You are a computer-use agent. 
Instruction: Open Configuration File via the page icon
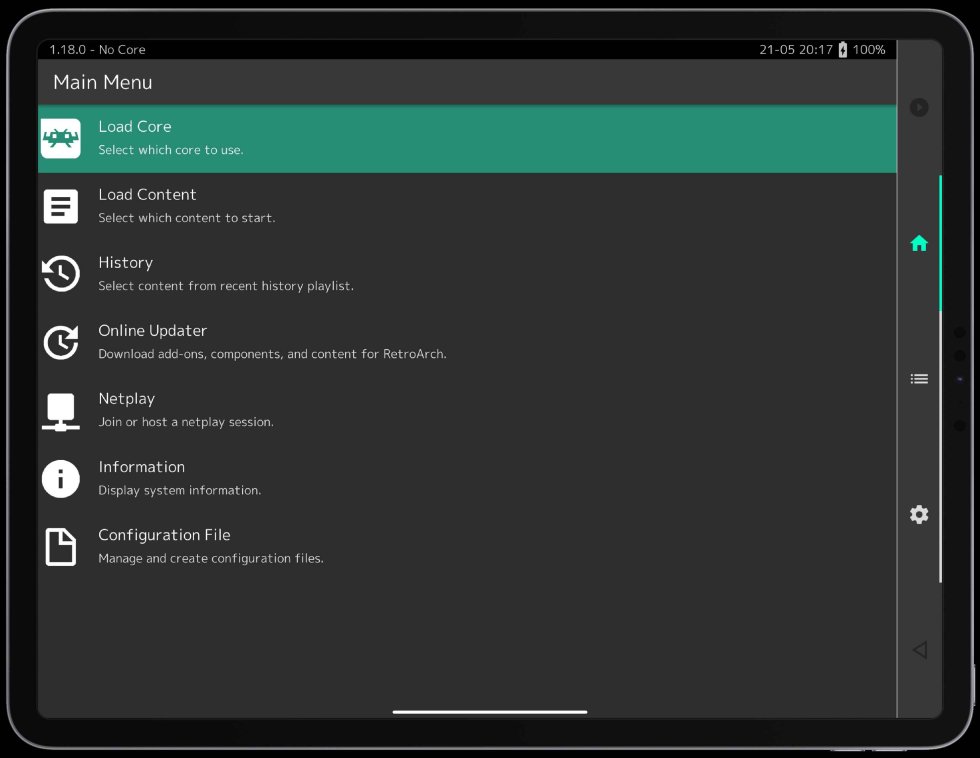60,546
